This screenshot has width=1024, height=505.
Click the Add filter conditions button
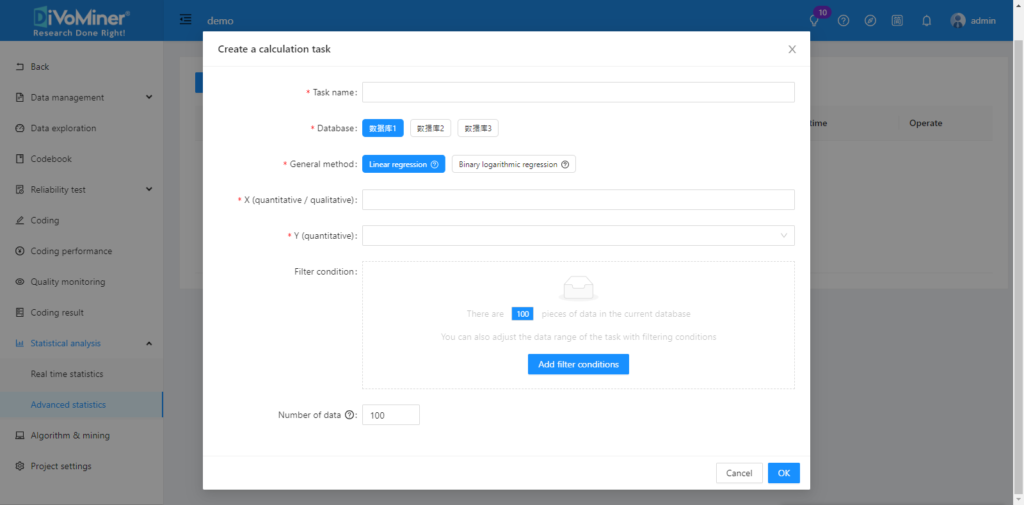click(578, 365)
